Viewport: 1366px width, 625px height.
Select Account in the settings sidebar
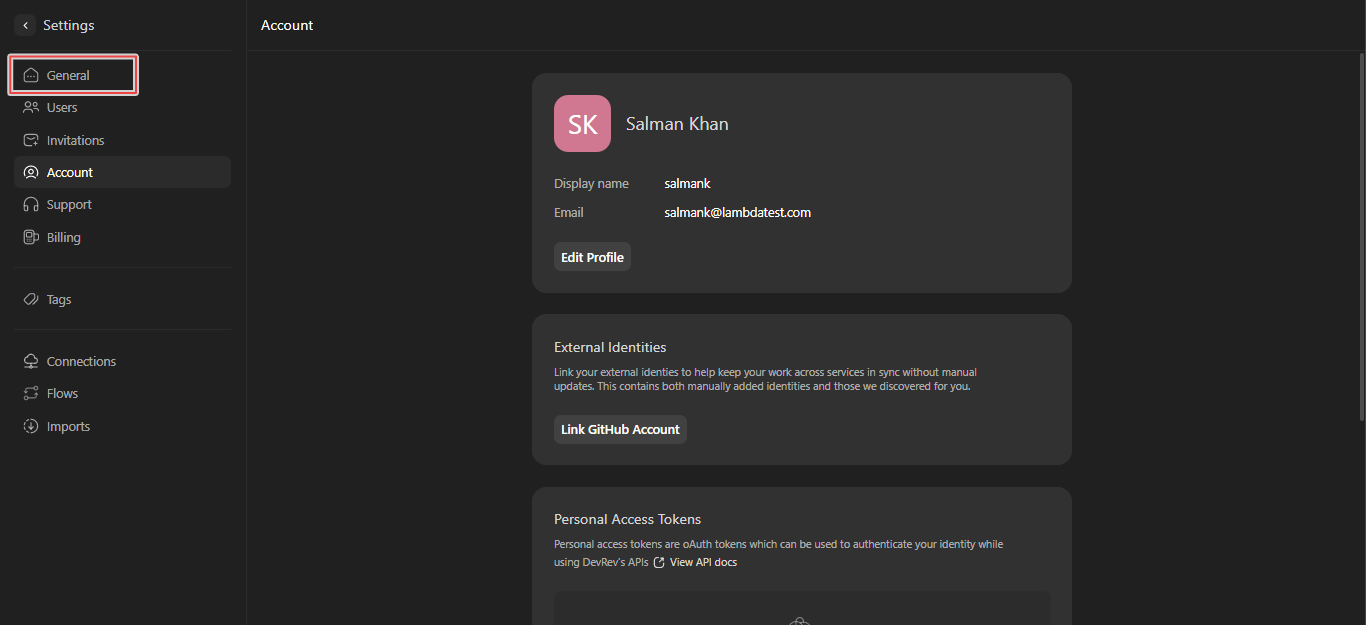pos(70,173)
